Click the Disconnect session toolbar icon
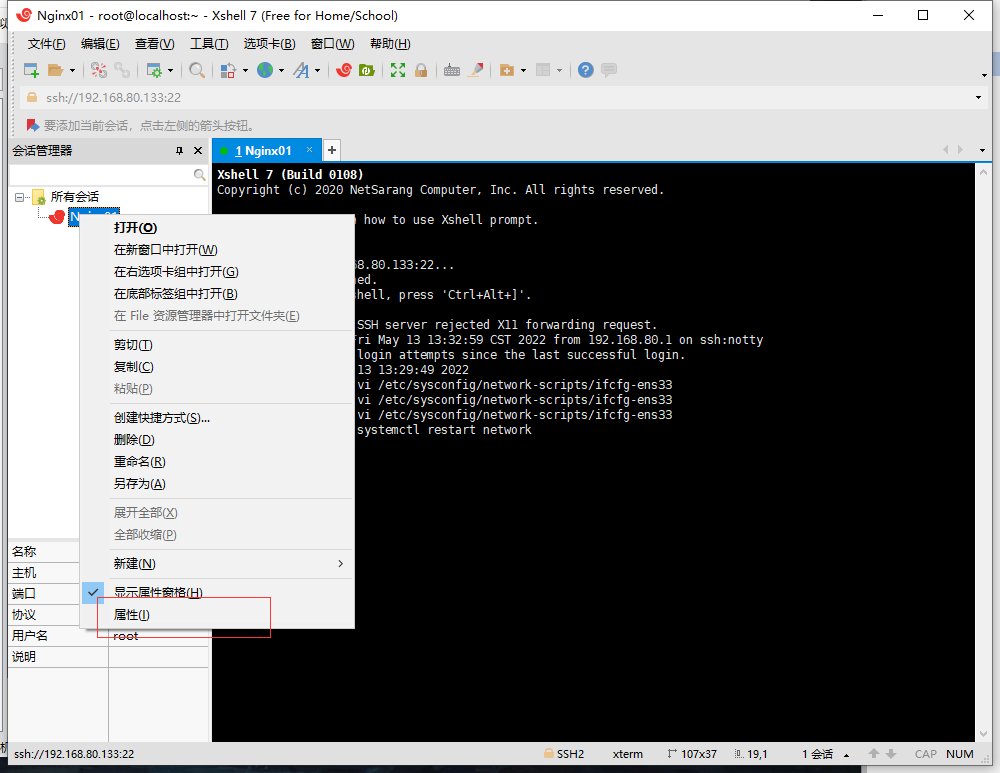 coord(98,70)
